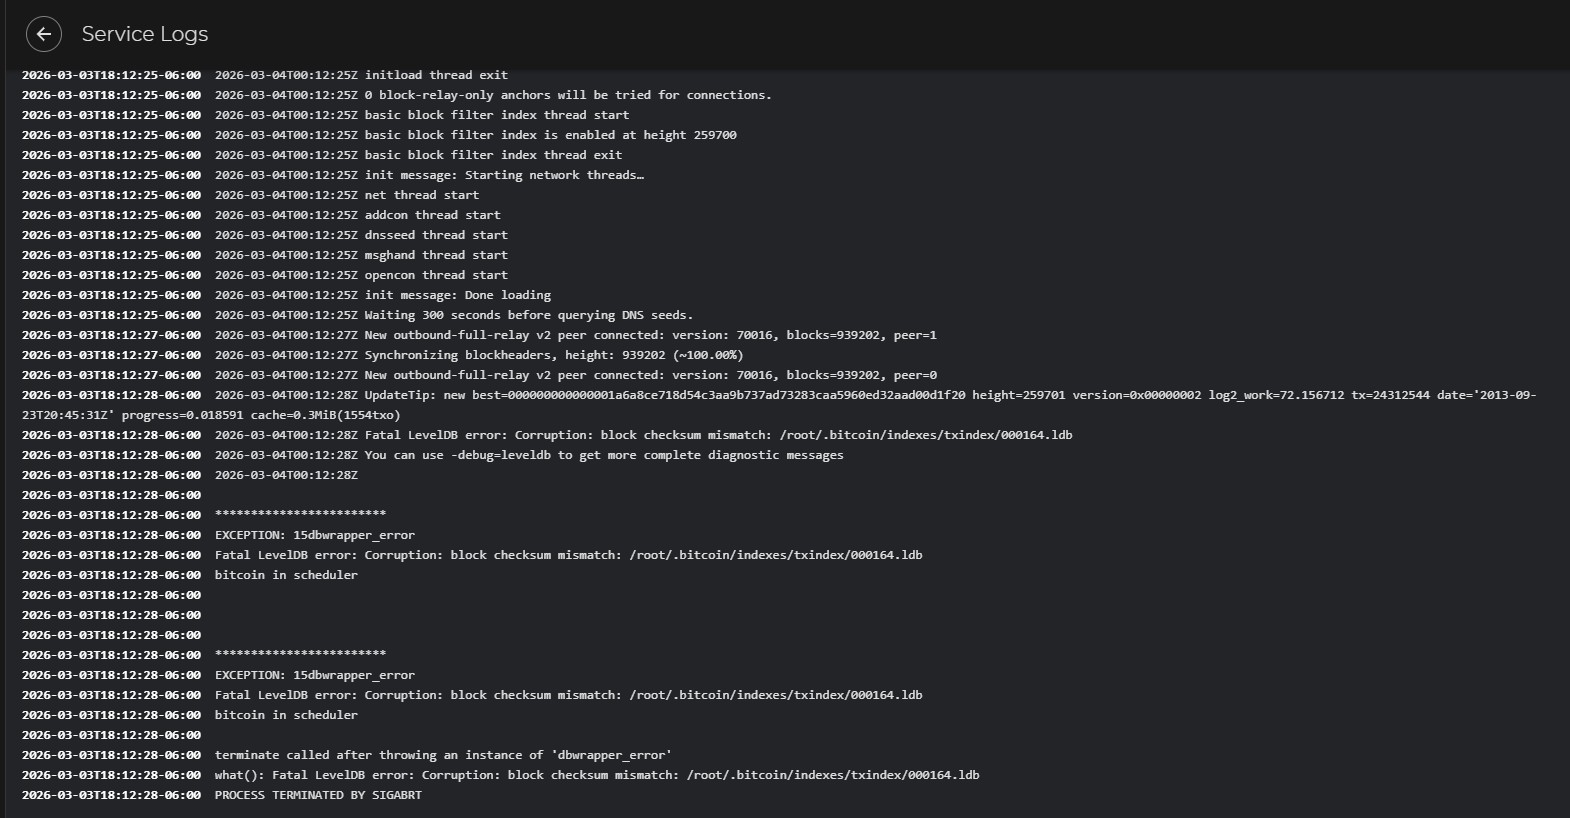Screen dimensions: 1570x818
Task: Select the "init message: Done loading" line
Action: pyautogui.click(x=457, y=295)
